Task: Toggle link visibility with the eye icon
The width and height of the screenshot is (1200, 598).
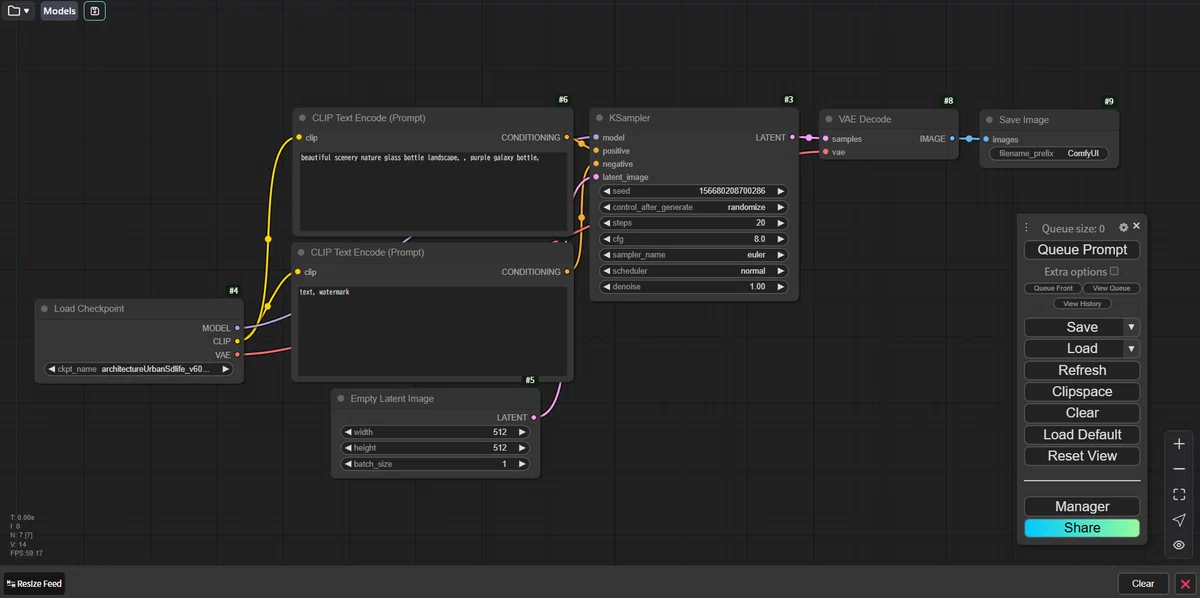Action: click(1179, 545)
